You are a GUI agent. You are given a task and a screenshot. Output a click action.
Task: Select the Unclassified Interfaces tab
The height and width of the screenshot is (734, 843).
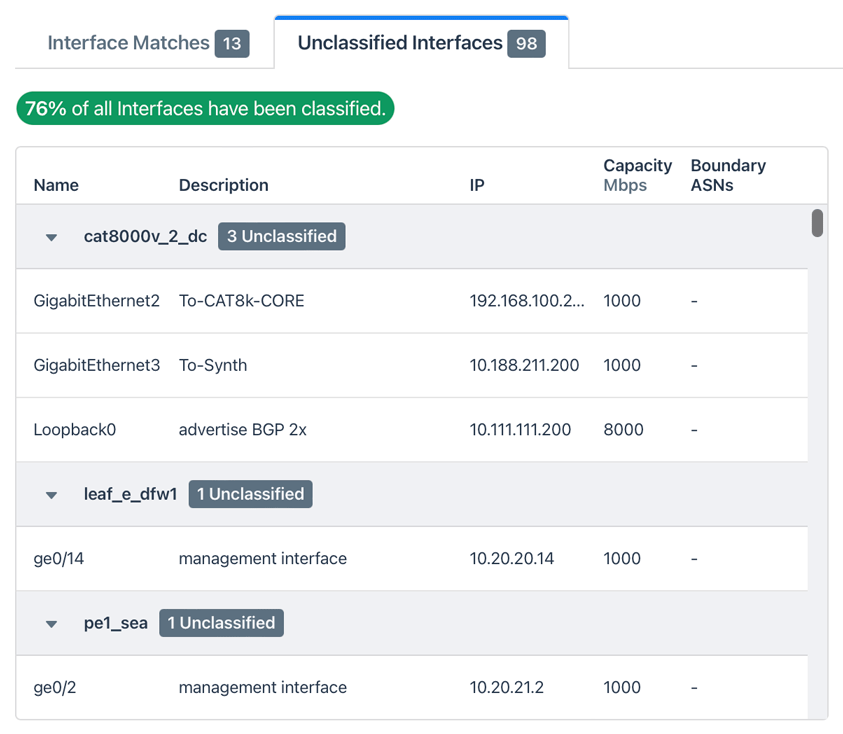coord(400,43)
